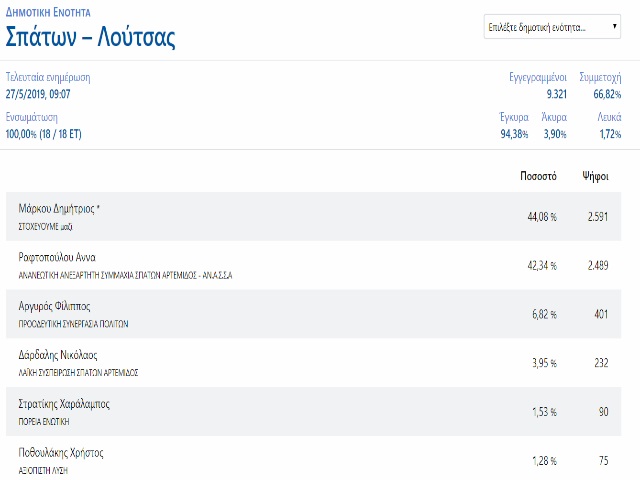Click the ΣΤΟΧΕΥΟΥΜΕ μαζί party name
The image size is (640, 480).
tap(45, 227)
